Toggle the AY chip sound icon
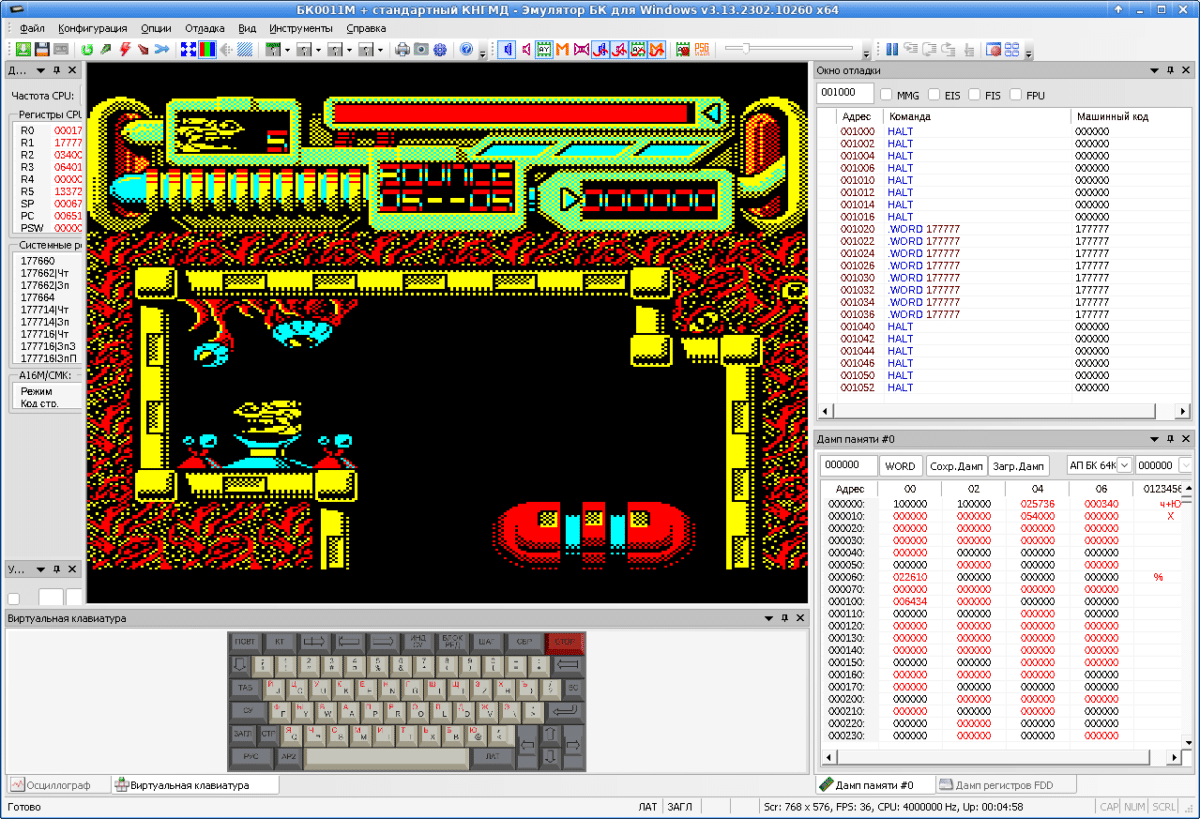1200x819 pixels. click(x=544, y=49)
